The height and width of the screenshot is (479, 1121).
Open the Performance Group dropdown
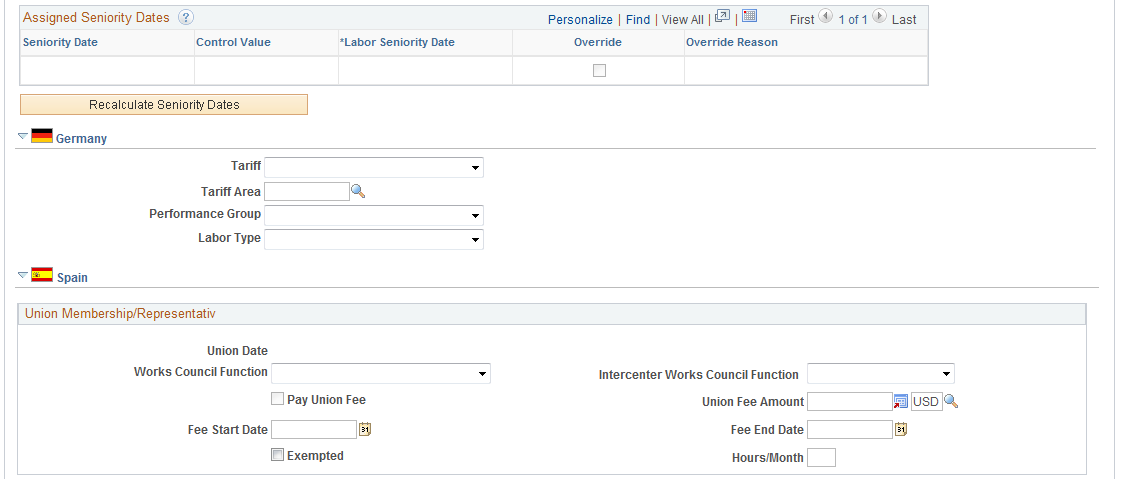click(374, 215)
